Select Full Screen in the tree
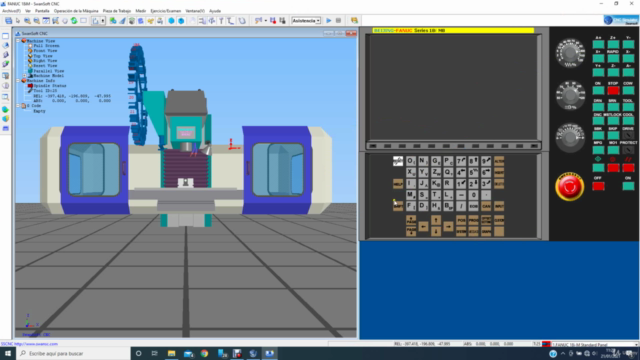Image resolution: width=640 pixels, height=360 pixels. click(x=46, y=46)
